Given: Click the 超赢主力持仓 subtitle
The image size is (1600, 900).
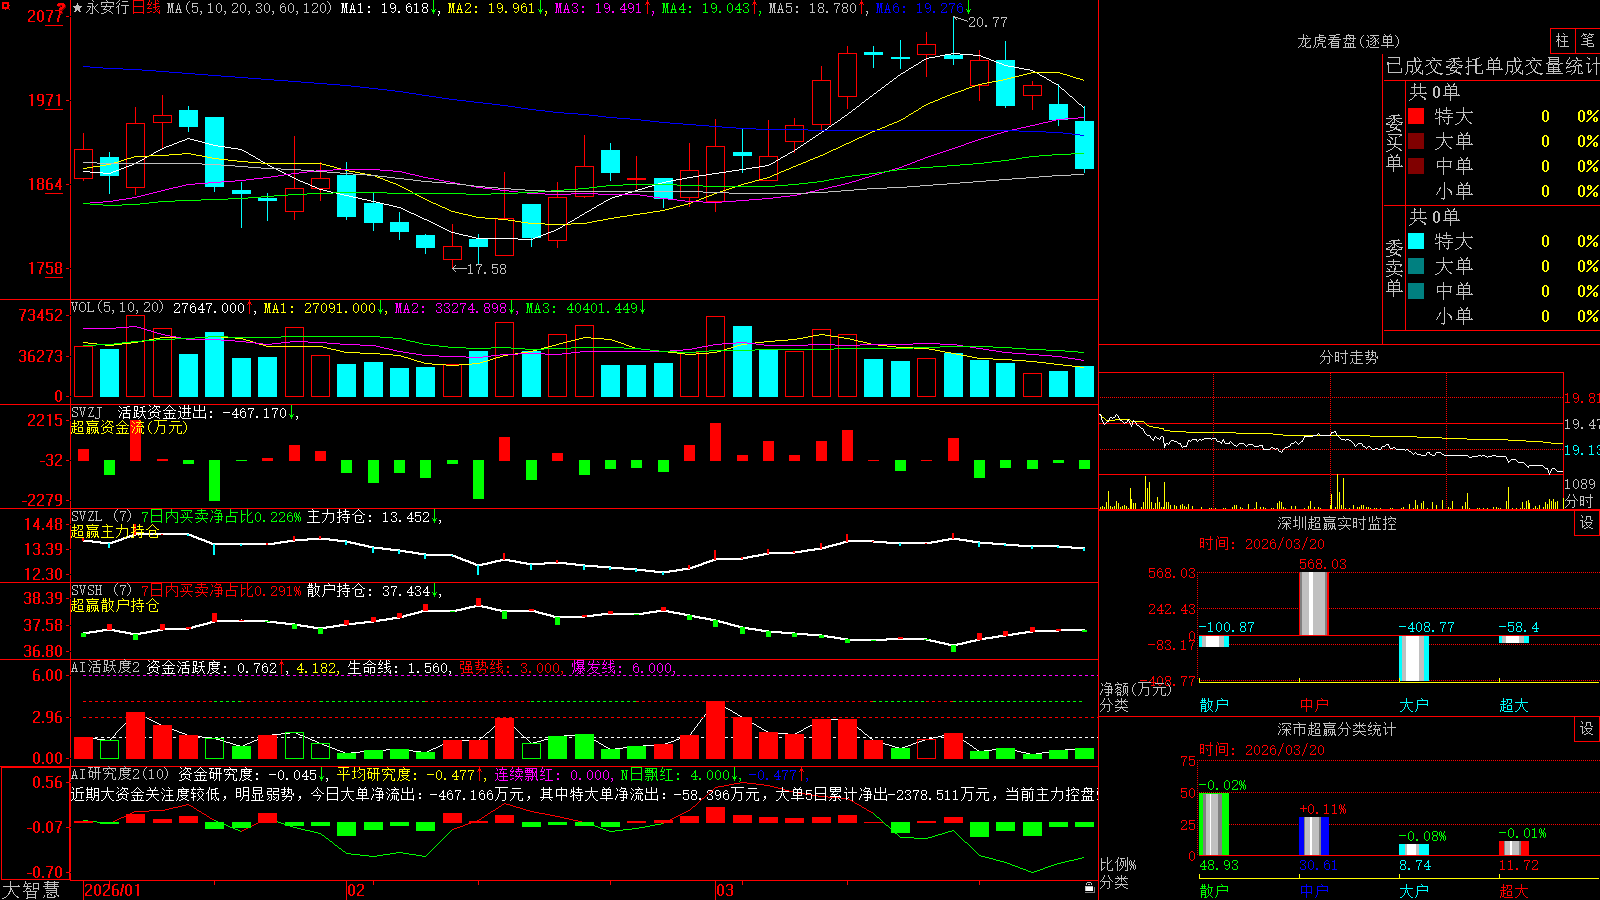Looking at the screenshot, I should pyautogui.click(x=115, y=531).
